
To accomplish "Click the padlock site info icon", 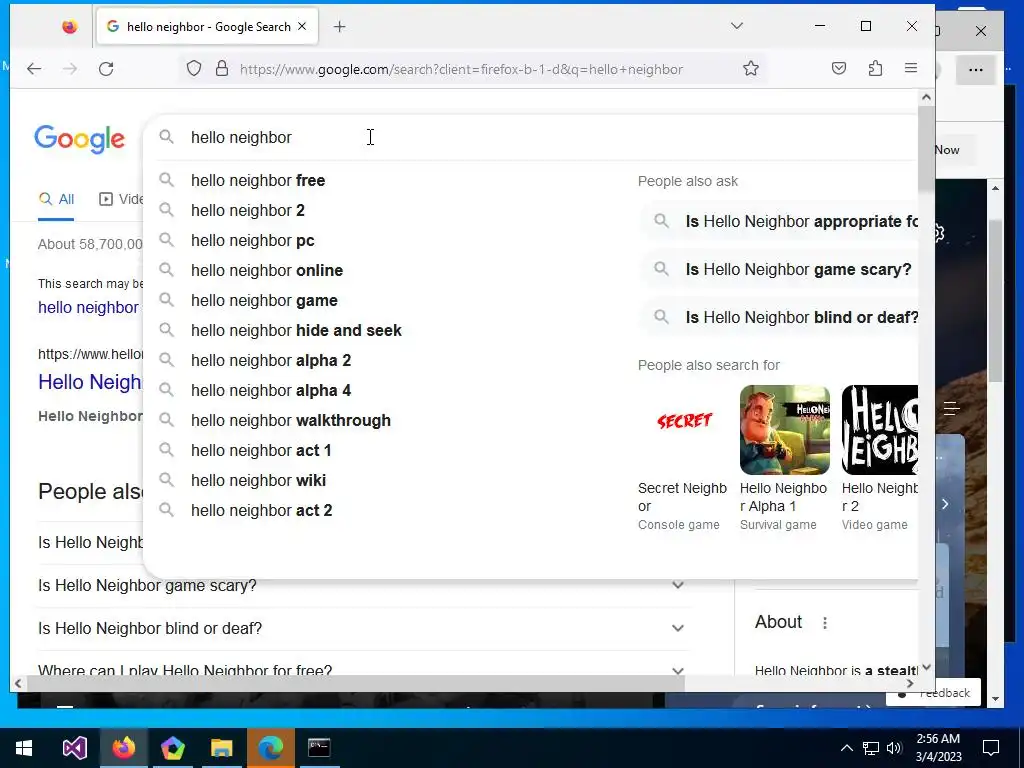I will (222, 69).
